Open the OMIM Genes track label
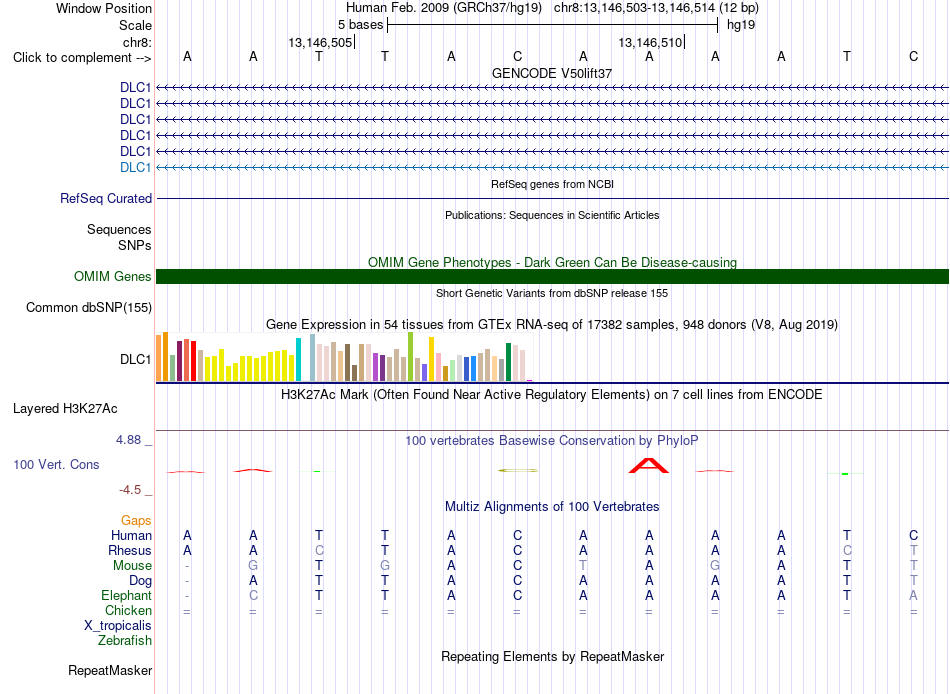The width and height of the screenshot is (950, 694). click(x=113, y=276)
